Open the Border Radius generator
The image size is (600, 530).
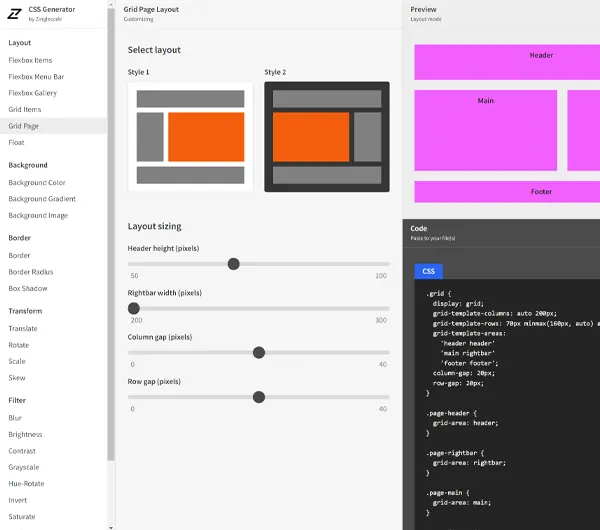31,272
